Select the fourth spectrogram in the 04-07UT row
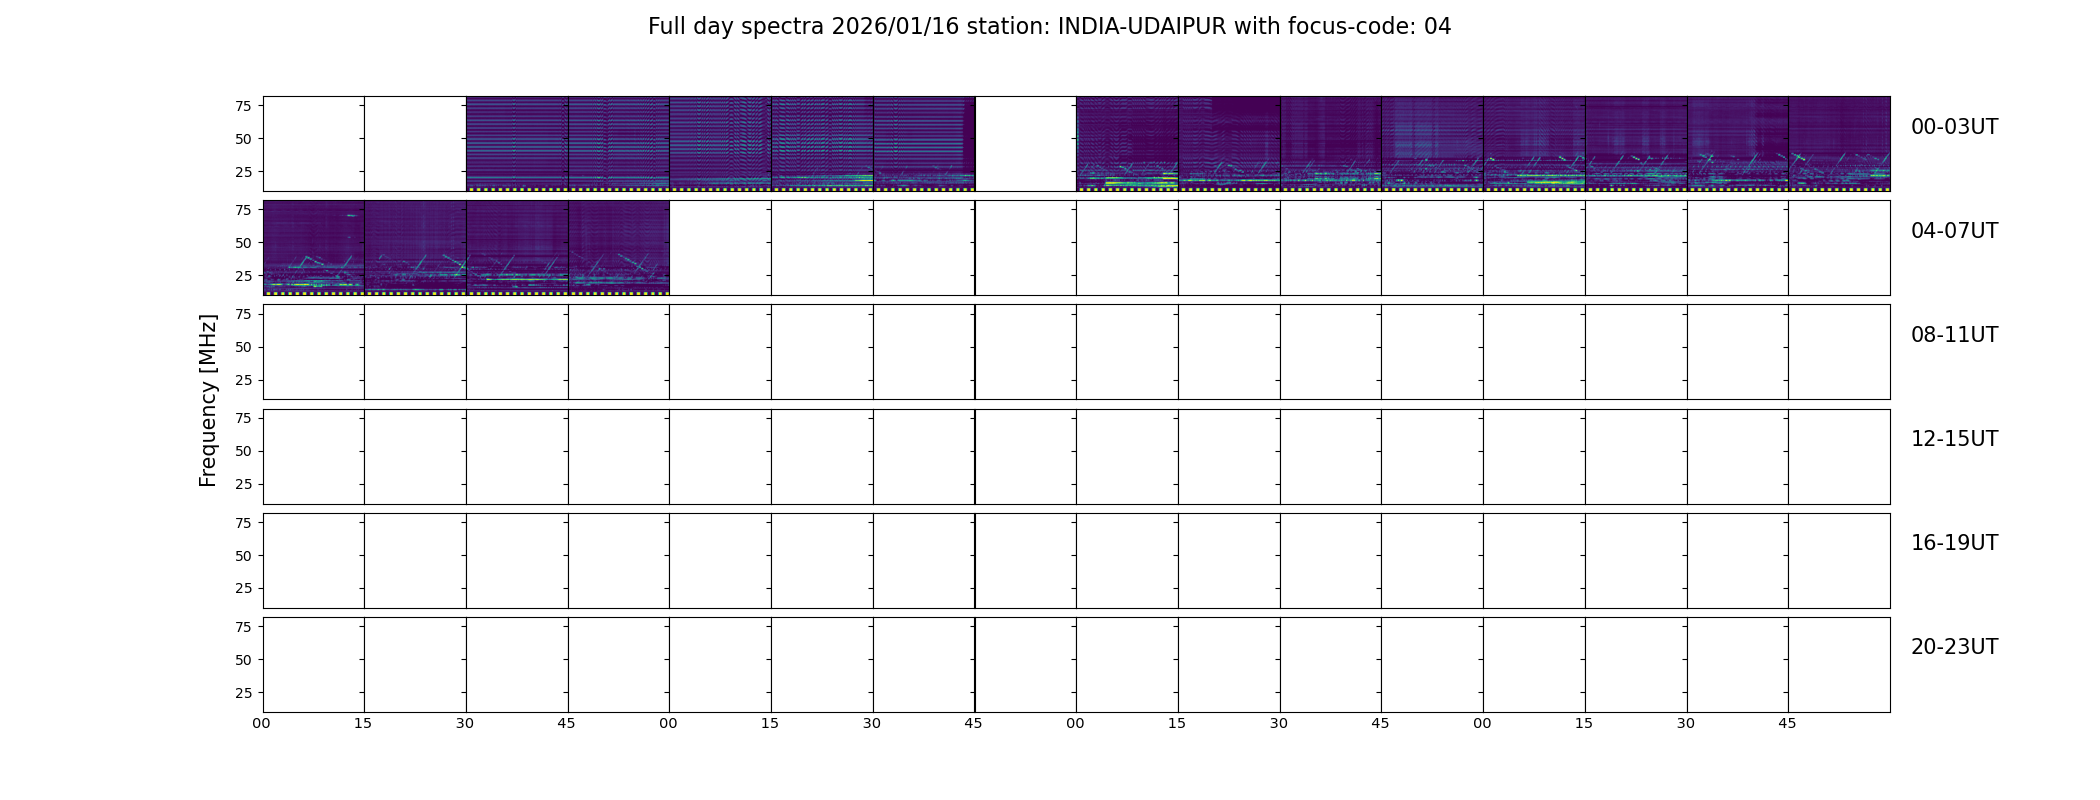Viewport: 2100px width, 800px height. tap(619, 248)
